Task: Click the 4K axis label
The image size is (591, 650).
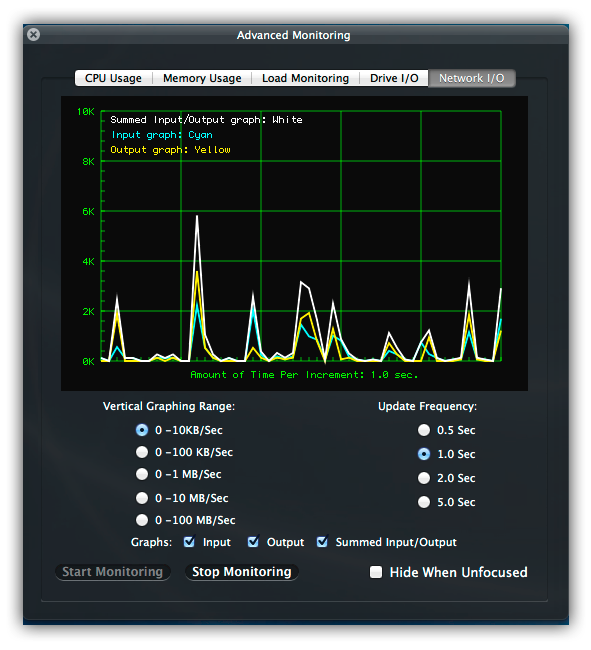Action: tap(88, 262)
